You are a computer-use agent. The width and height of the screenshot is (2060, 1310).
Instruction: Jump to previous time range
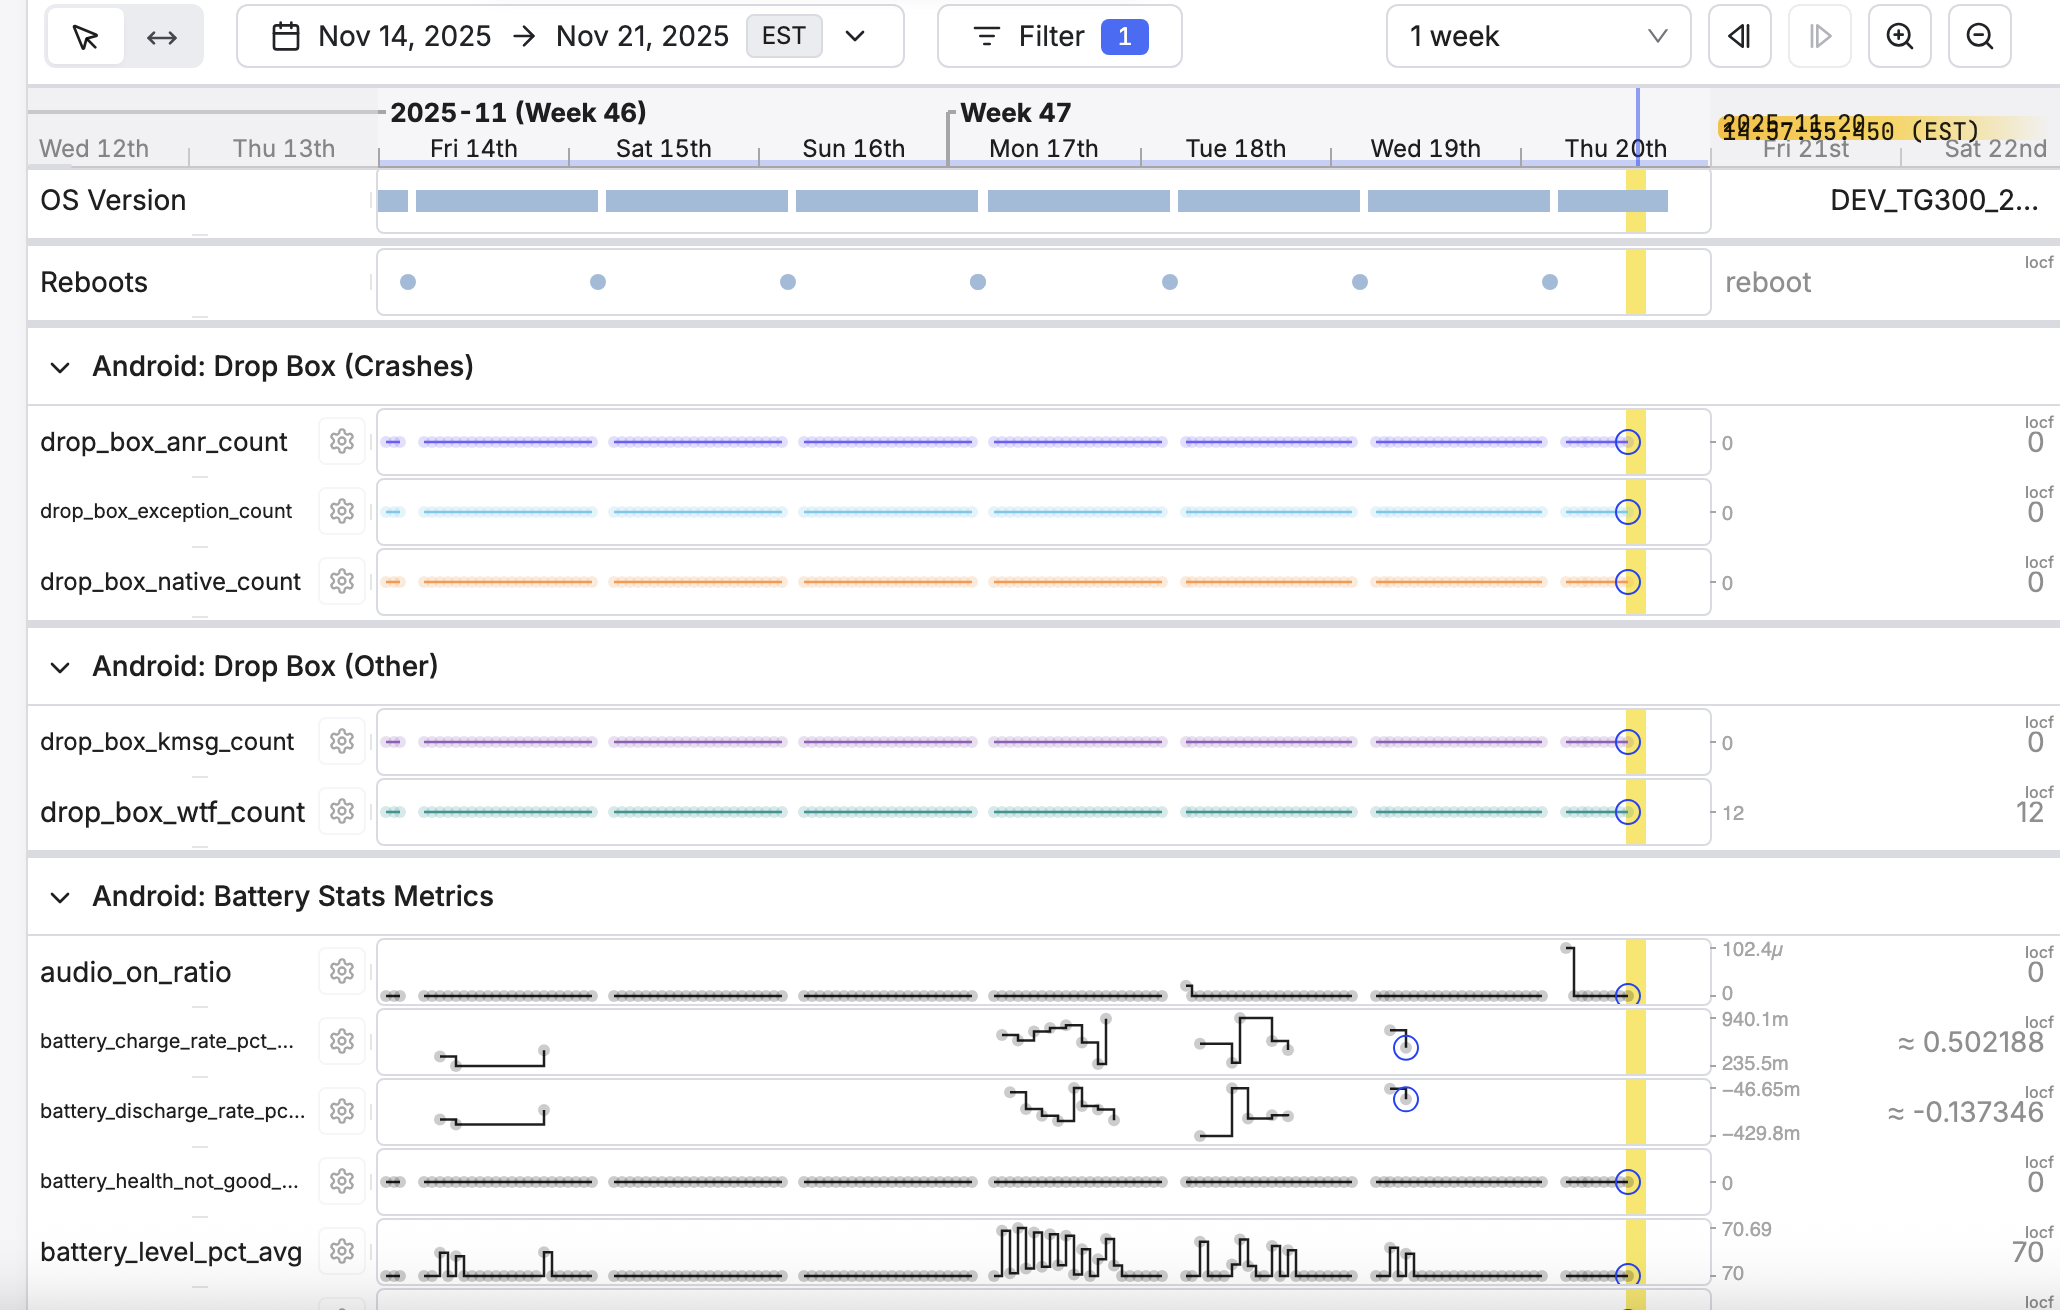(1739, 37)
